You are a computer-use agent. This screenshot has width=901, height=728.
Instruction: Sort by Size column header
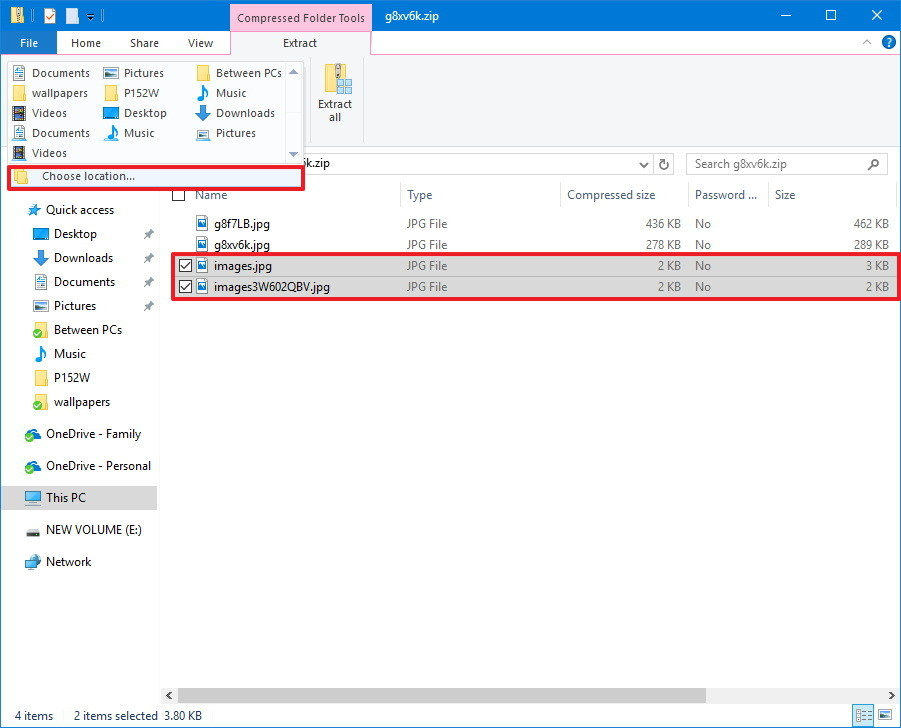pos(785,195)
